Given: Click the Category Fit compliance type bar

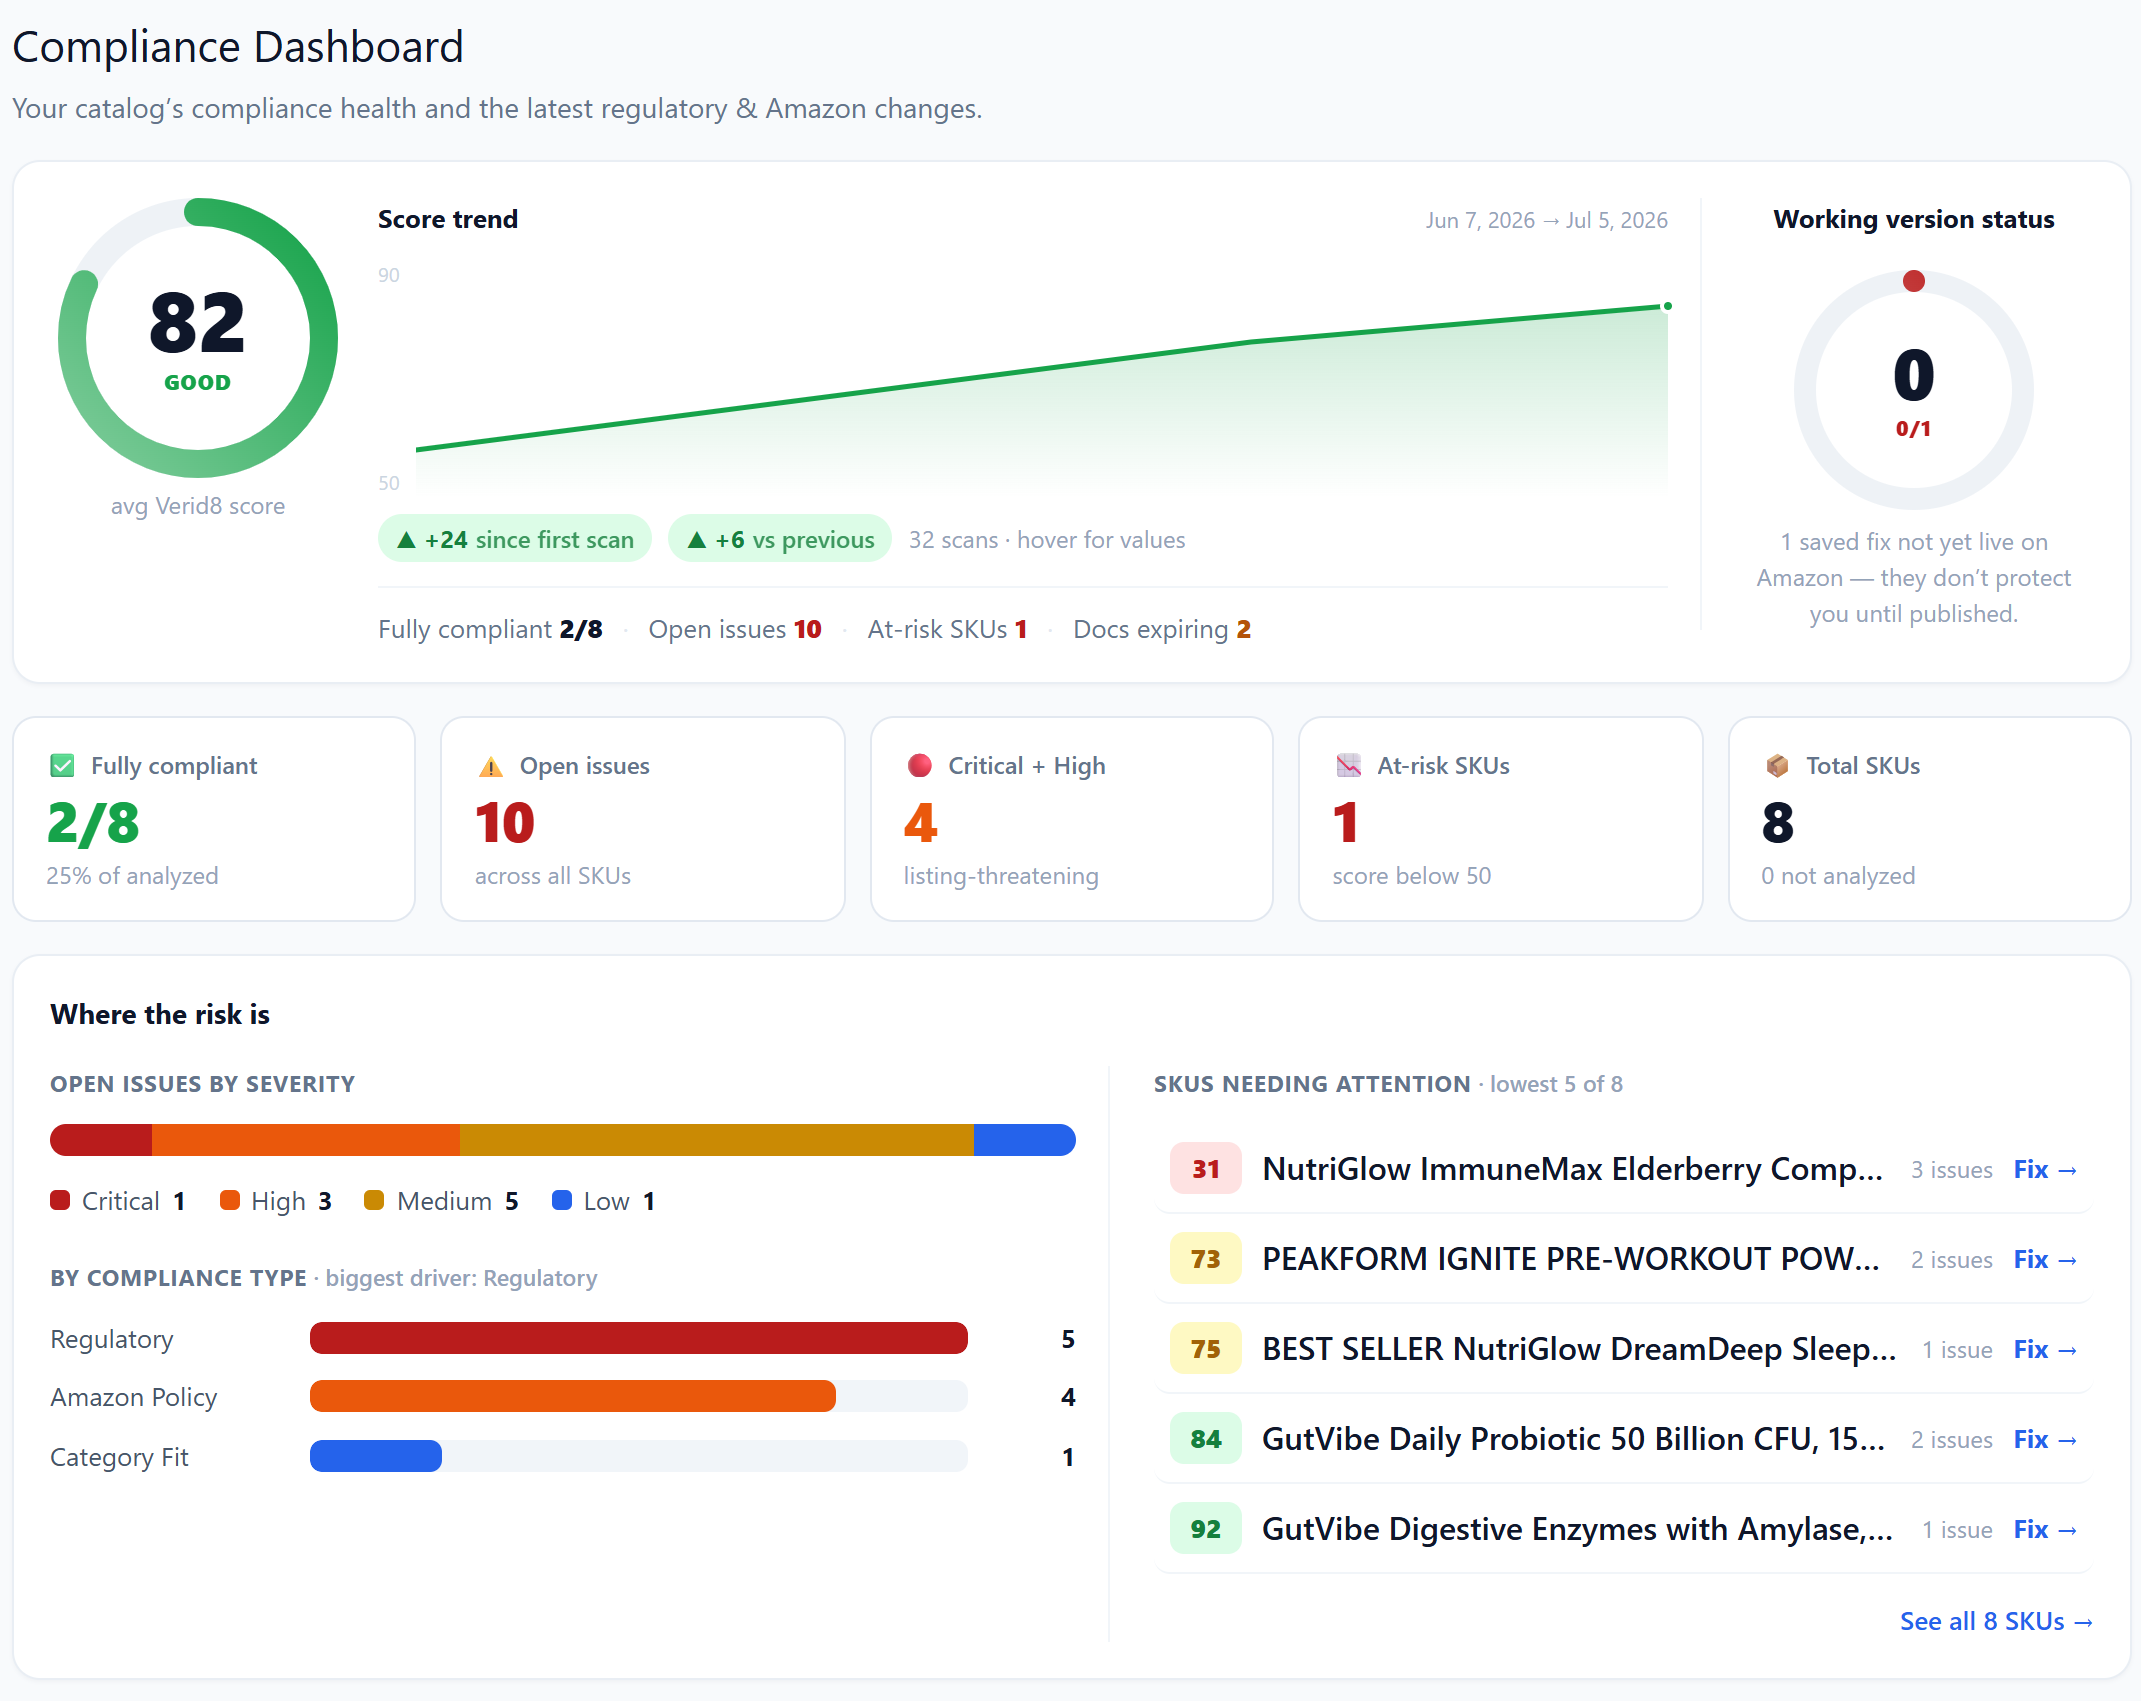Looking at the screenshot, I should (376, 1456).
